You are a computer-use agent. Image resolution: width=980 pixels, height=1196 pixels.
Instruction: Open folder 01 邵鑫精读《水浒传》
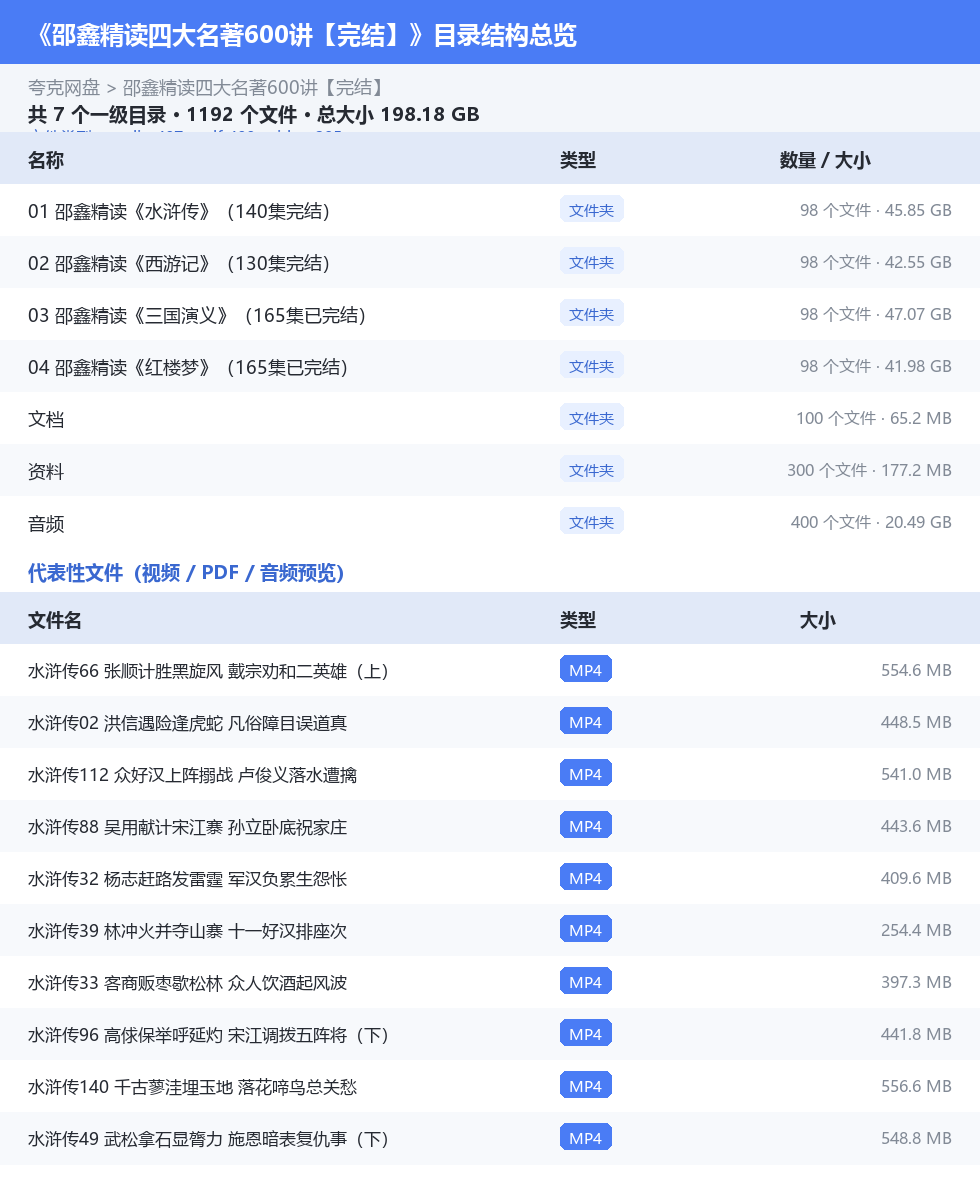point(490,211)
